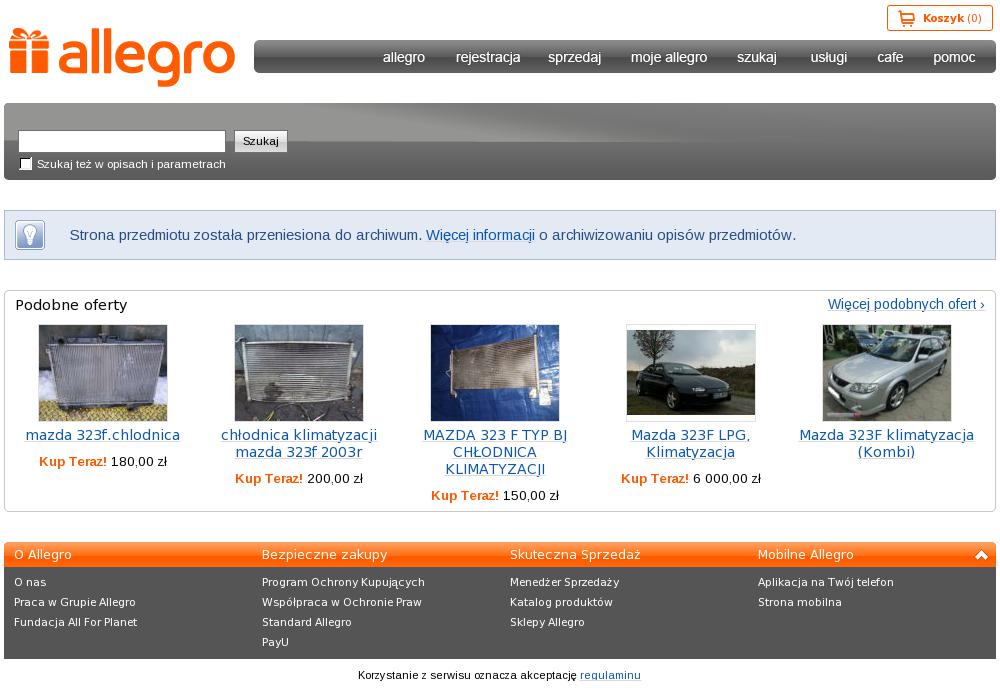Open pomoc help menu
Screen dimensions: 1000x695
point(954,57)
